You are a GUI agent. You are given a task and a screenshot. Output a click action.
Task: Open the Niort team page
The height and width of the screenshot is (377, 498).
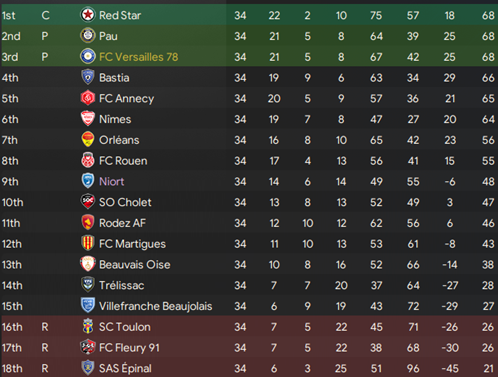[x=111, y=182]
